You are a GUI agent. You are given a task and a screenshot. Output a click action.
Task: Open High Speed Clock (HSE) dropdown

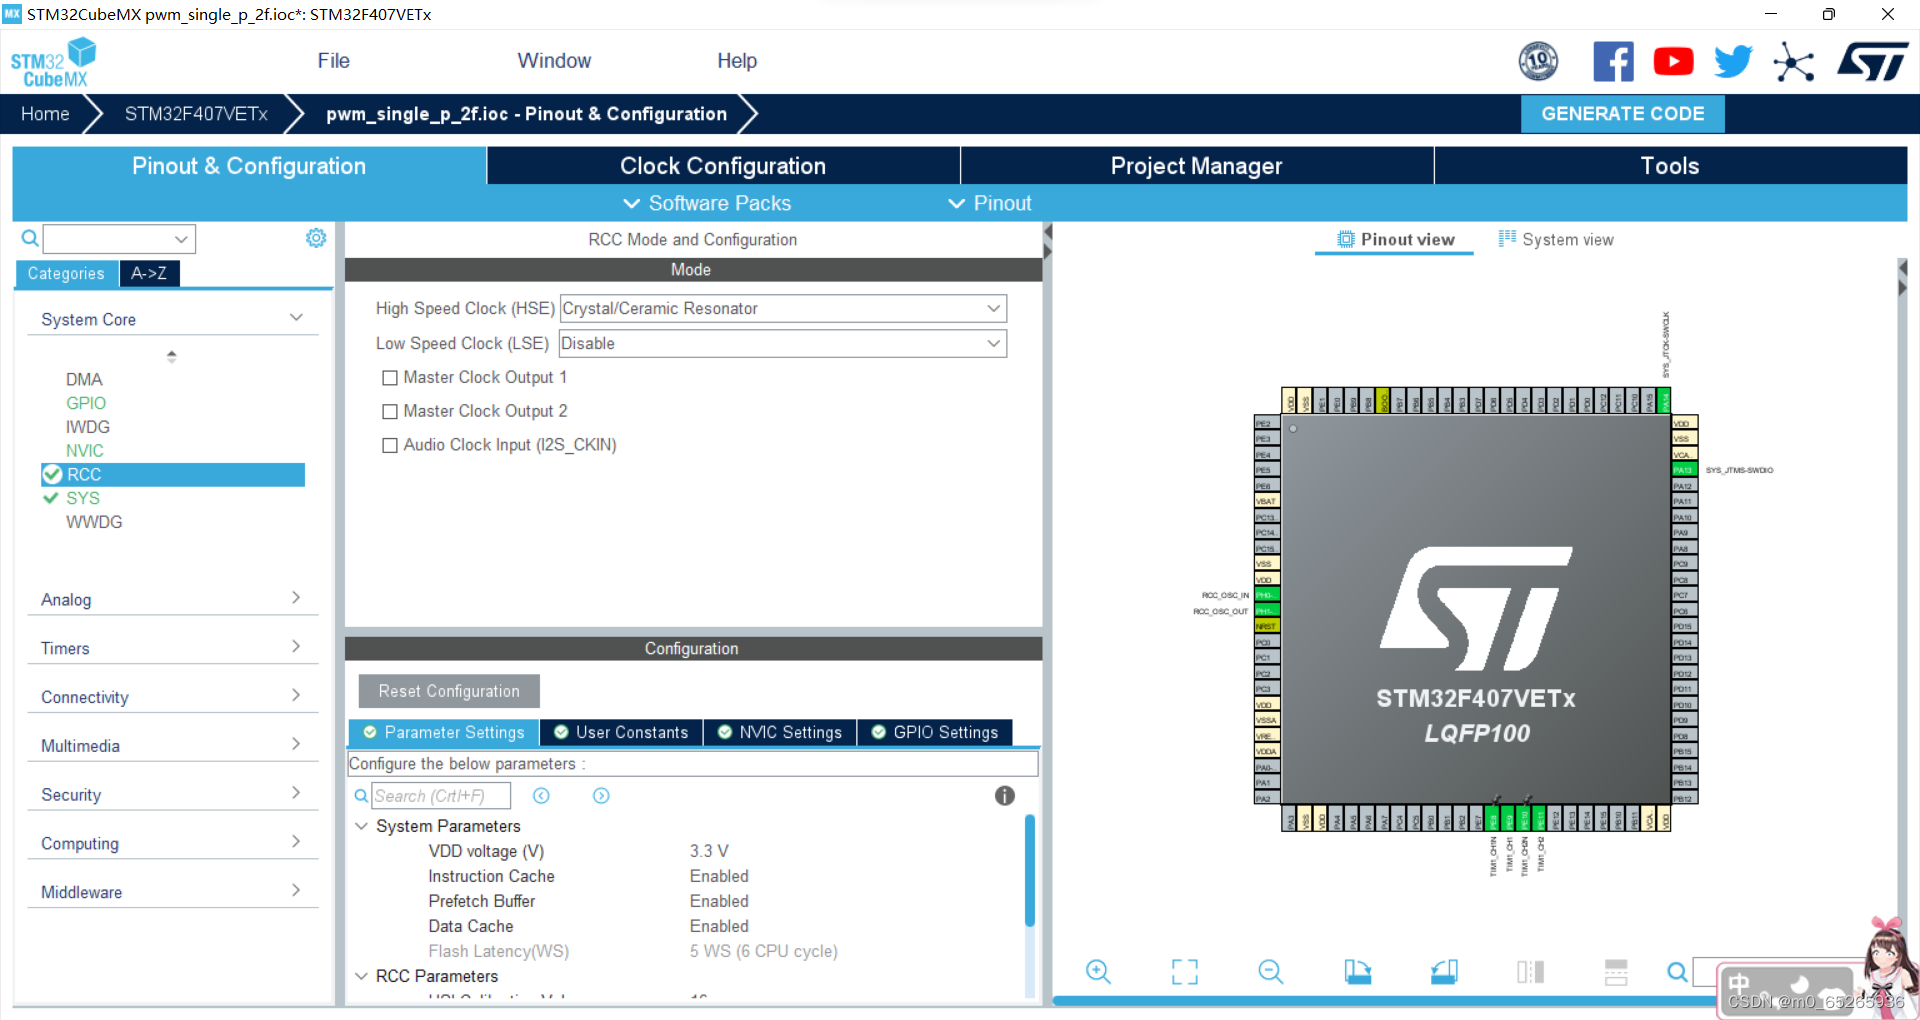783,309
